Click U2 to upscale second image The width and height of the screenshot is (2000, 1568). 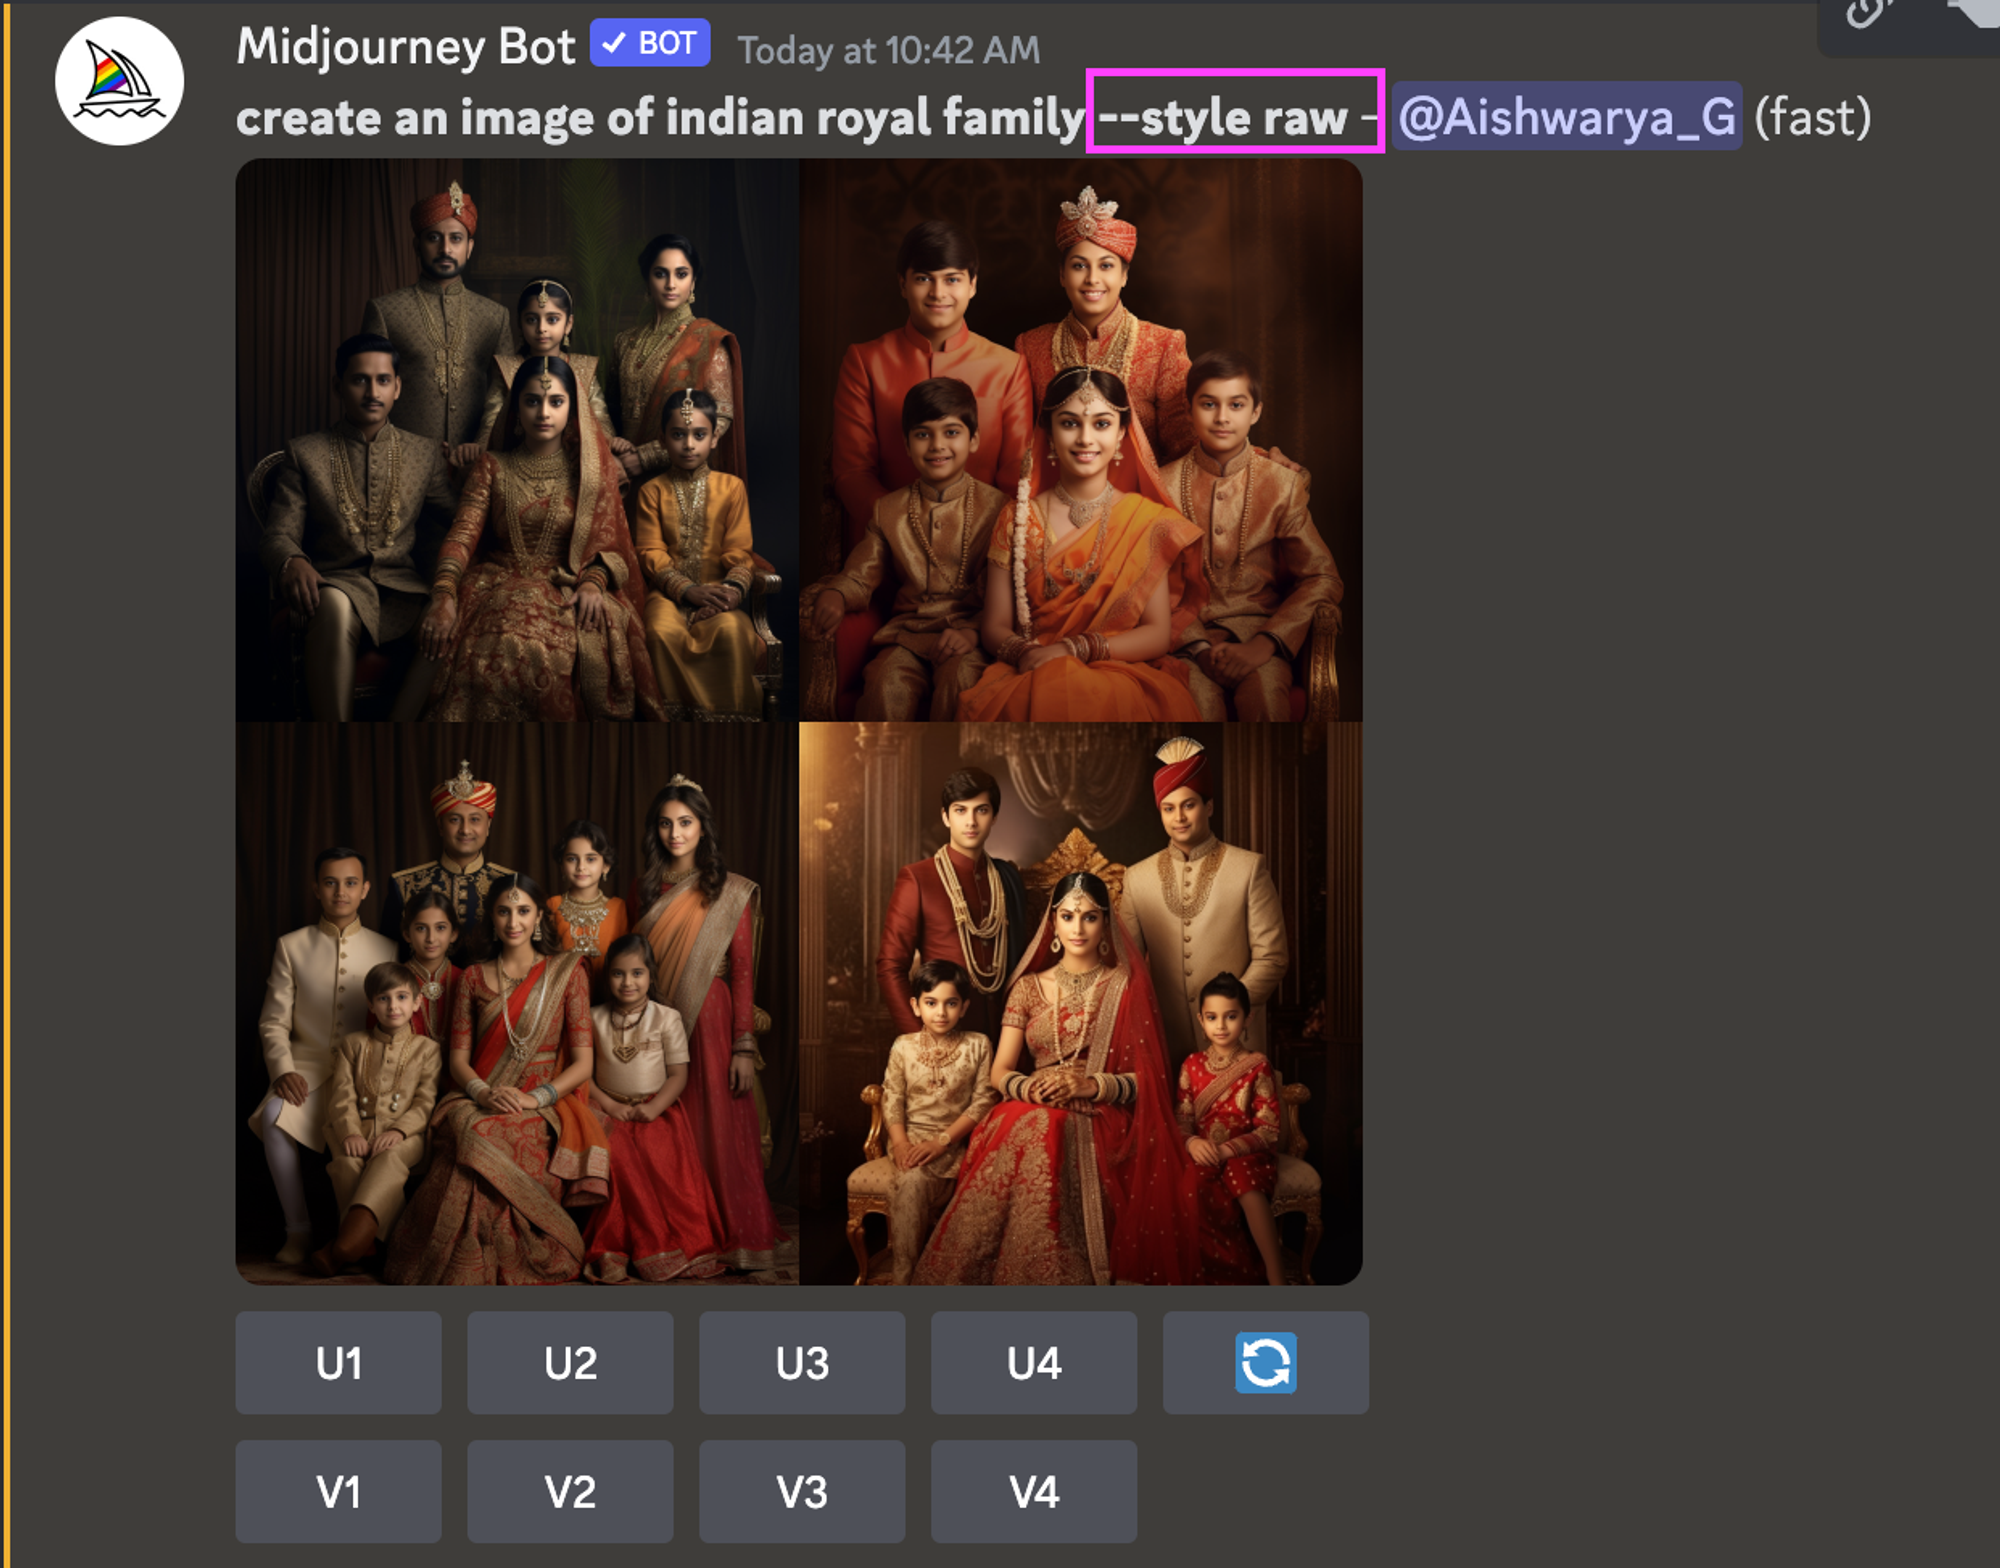click(x=571, y=1362)
